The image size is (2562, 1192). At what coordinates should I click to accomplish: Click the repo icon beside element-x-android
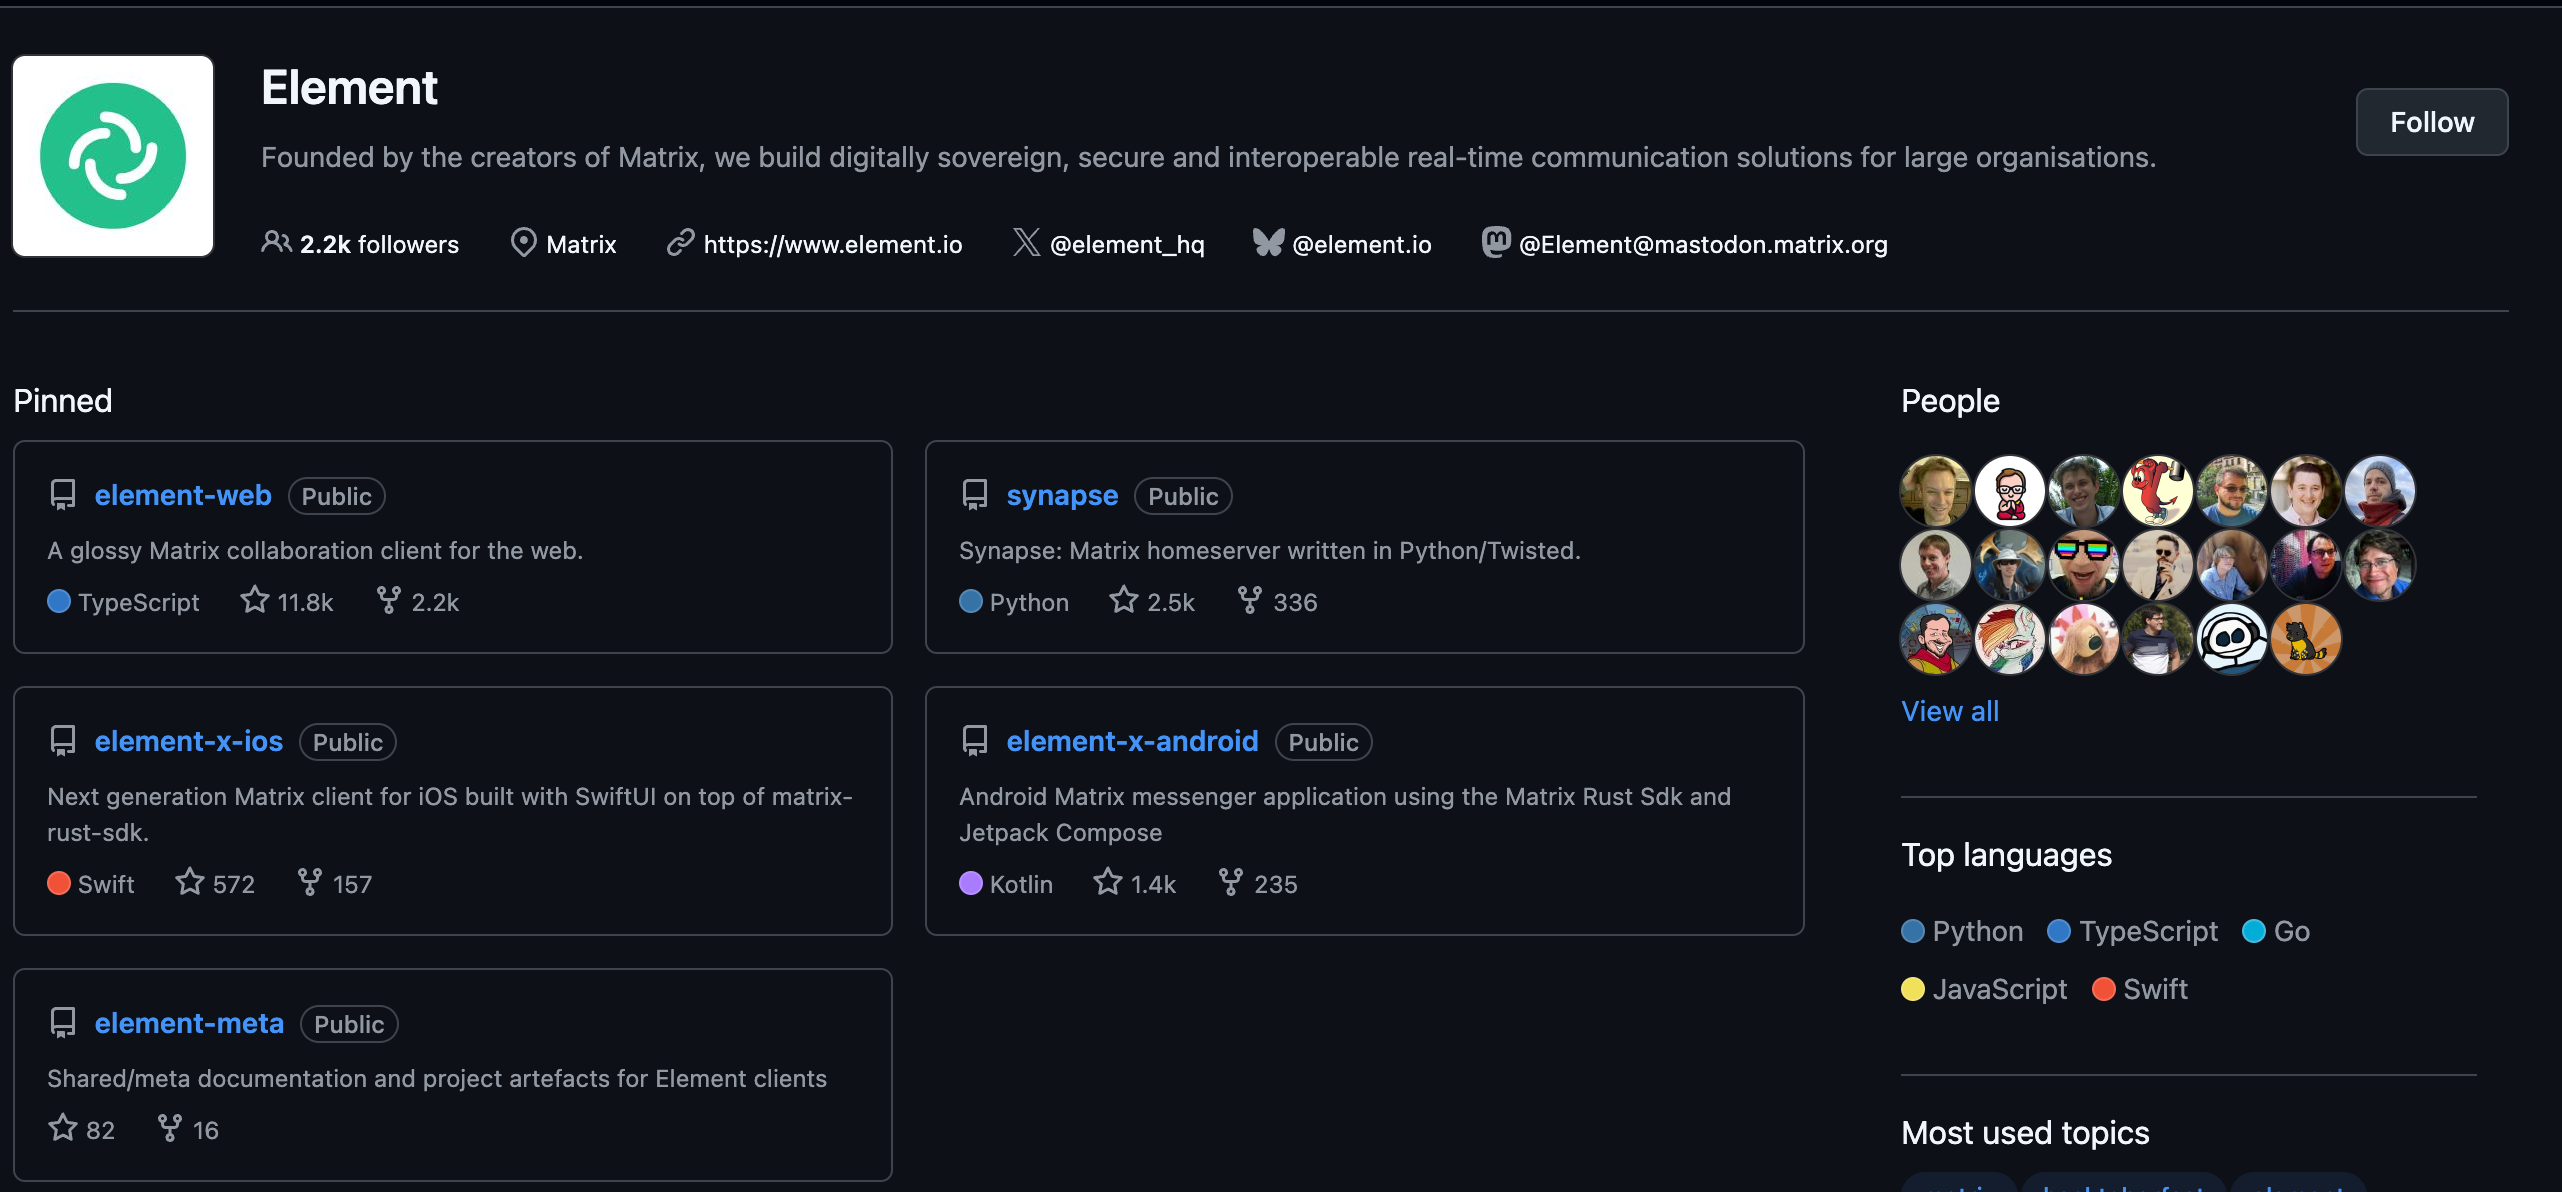(x=975, y=741)
